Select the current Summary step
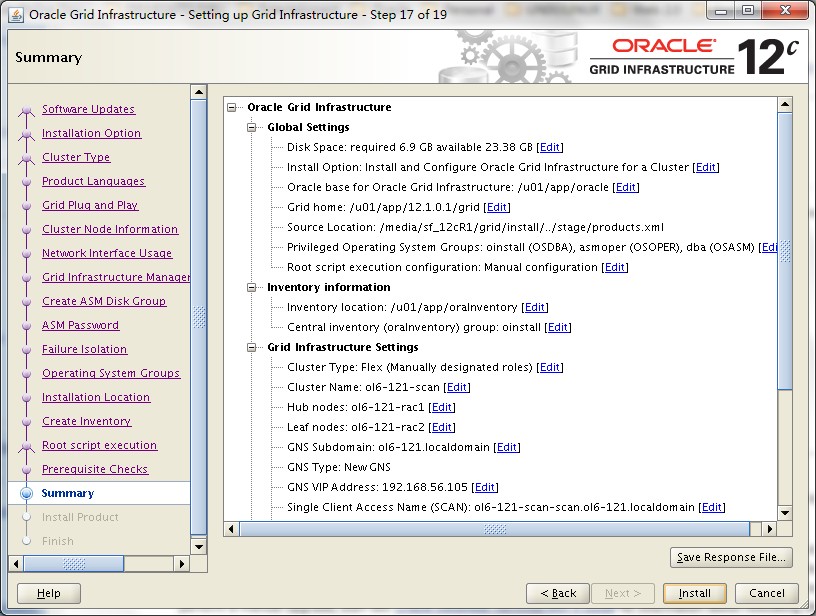The height and width of the screenshot is (616, 816). [x=68, y=493]
